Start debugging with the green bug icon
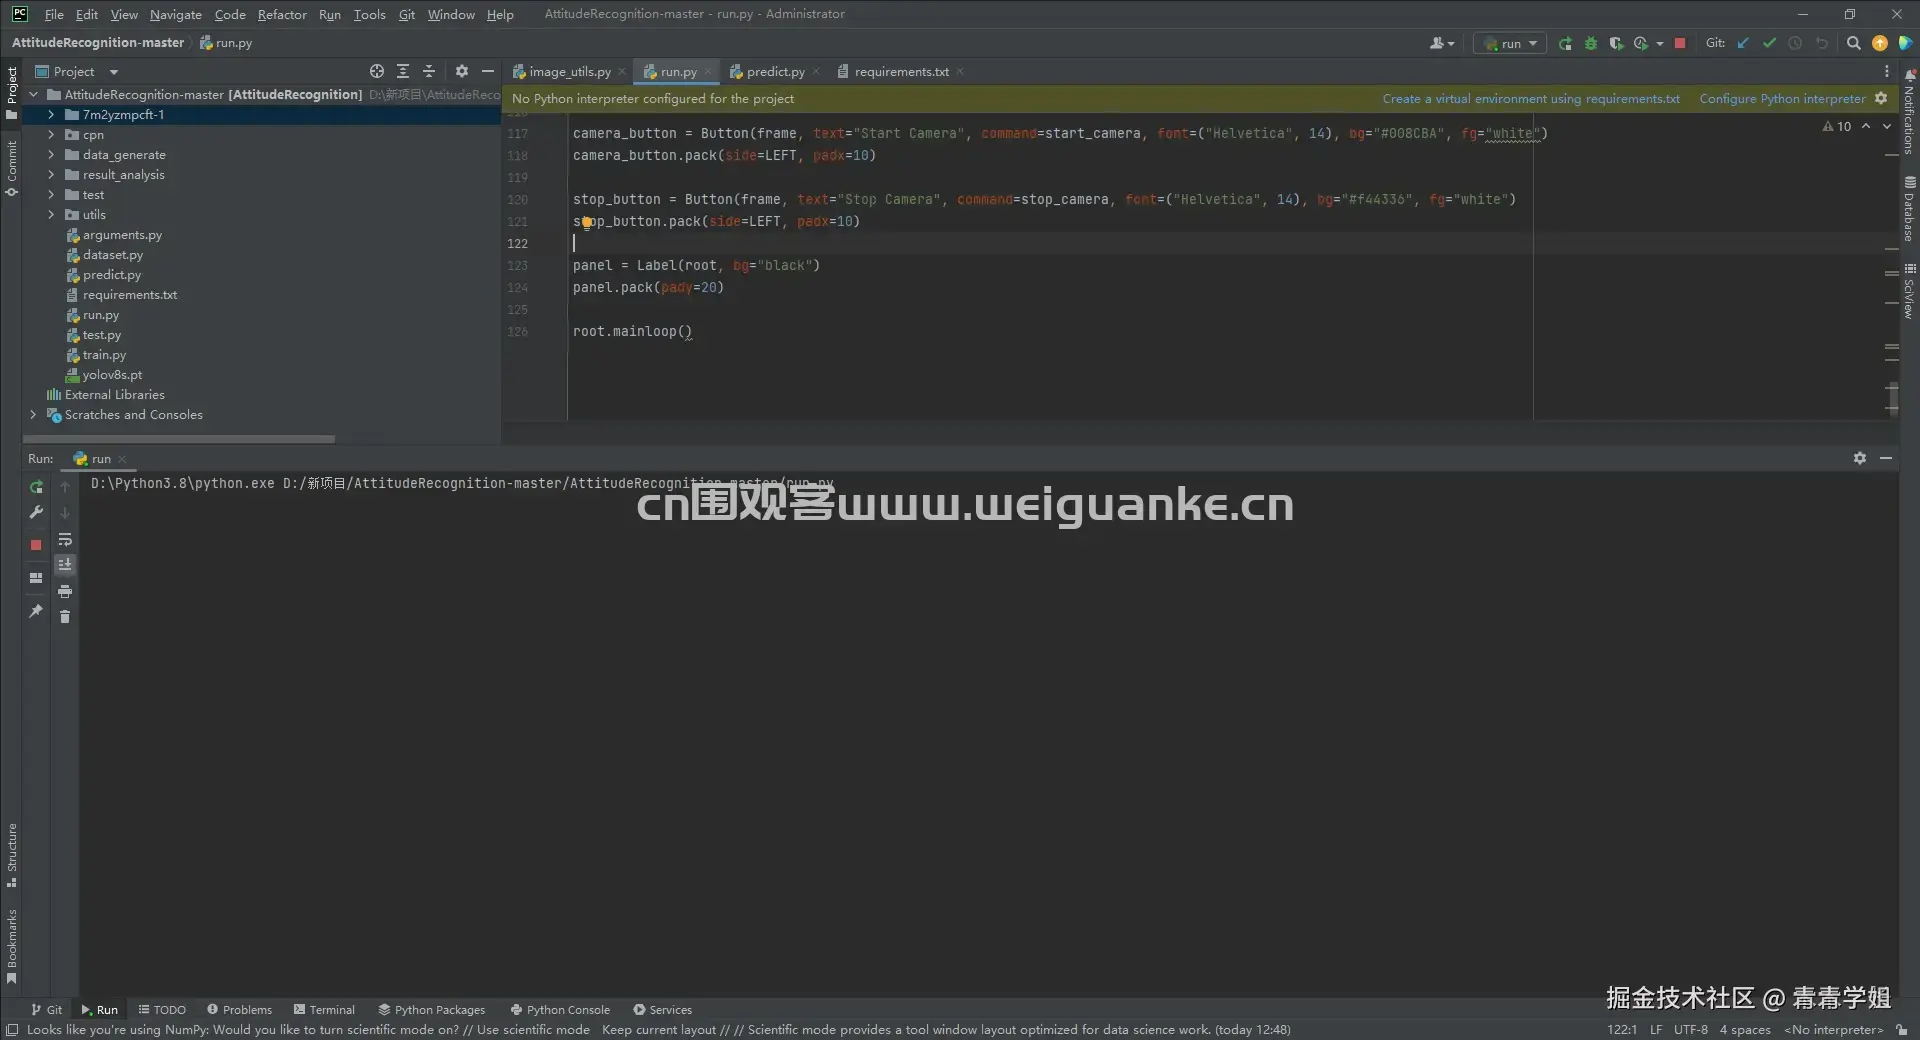 (1590, 43)
